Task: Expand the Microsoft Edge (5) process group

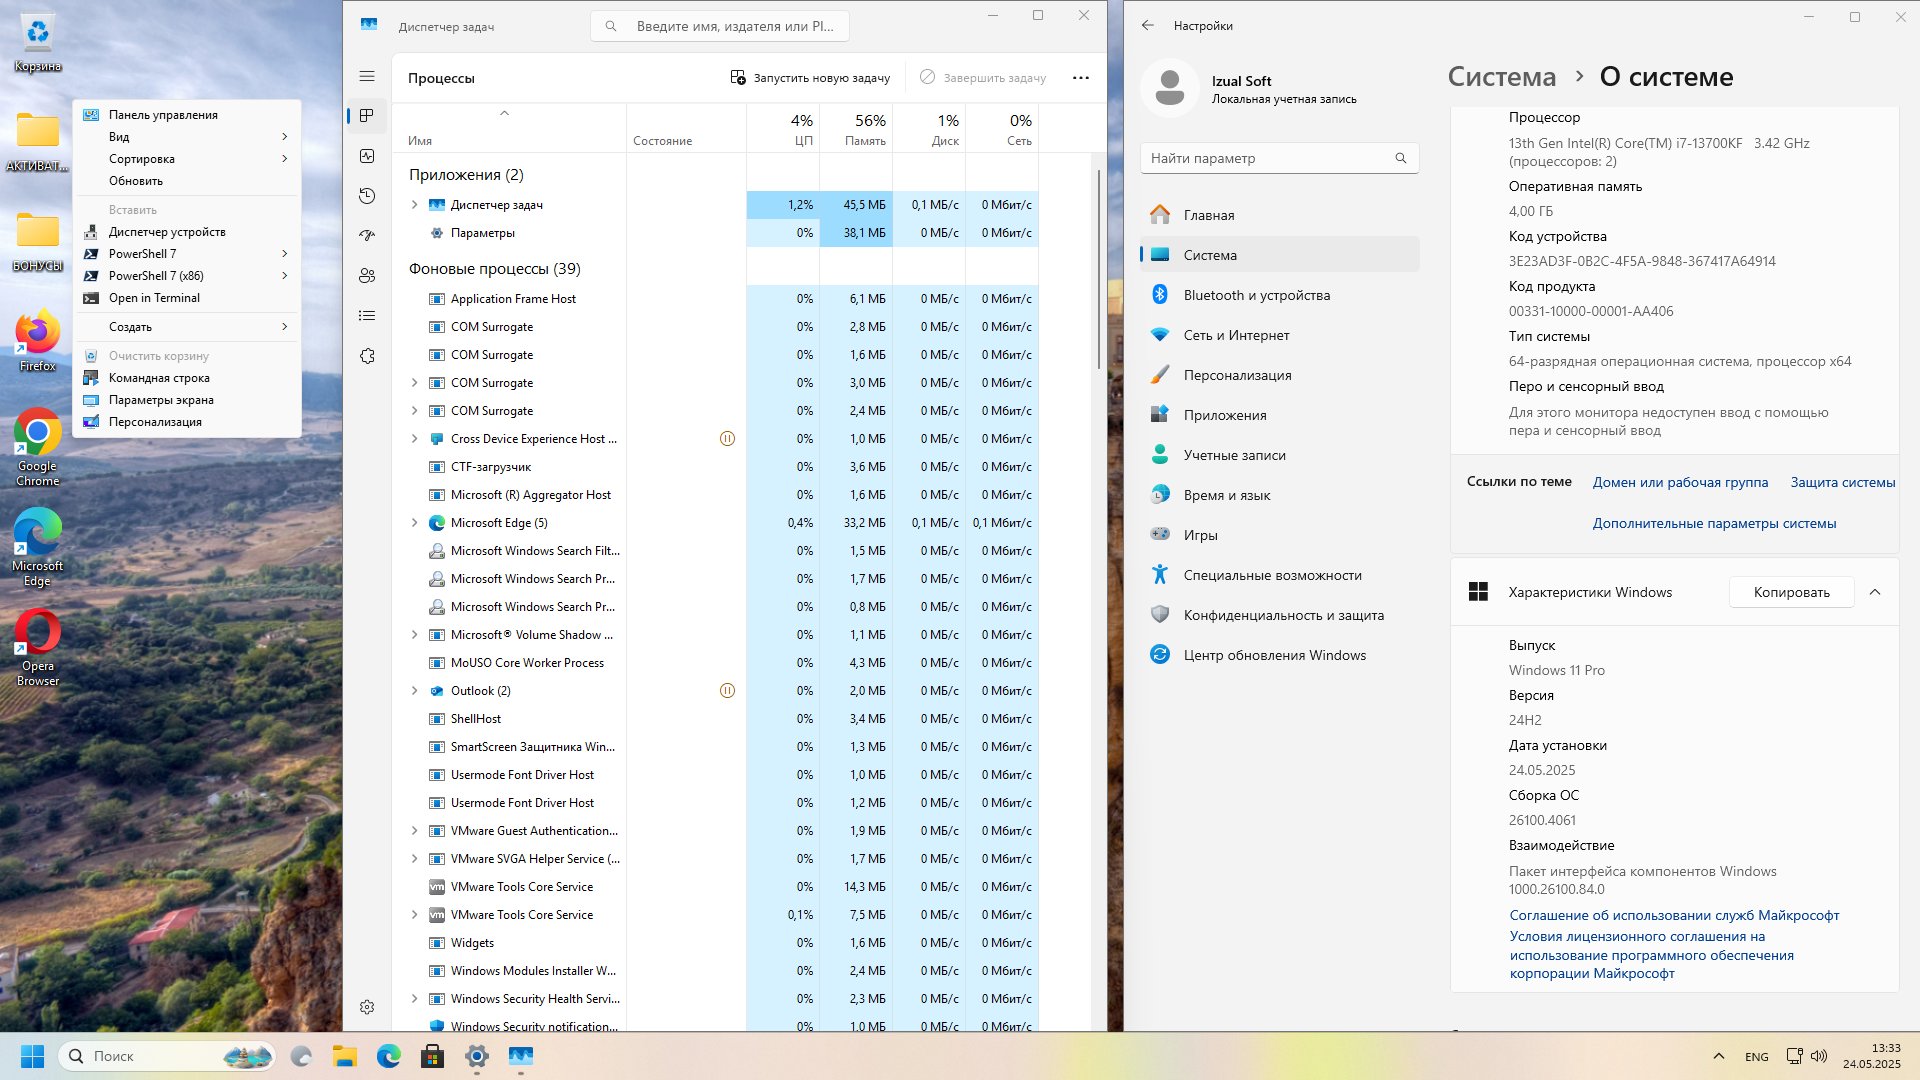Action: (x=415, y=523)
